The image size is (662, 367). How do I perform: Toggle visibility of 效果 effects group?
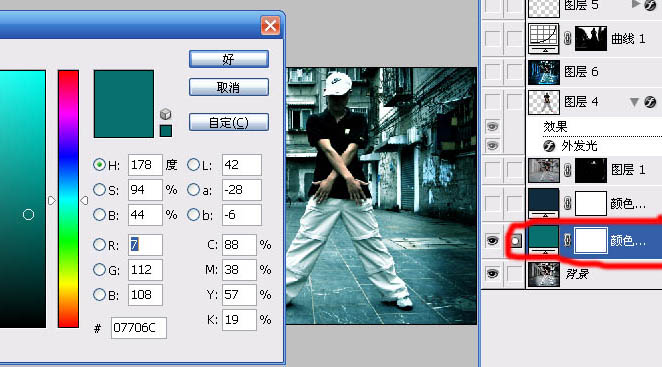coord(492,126)
